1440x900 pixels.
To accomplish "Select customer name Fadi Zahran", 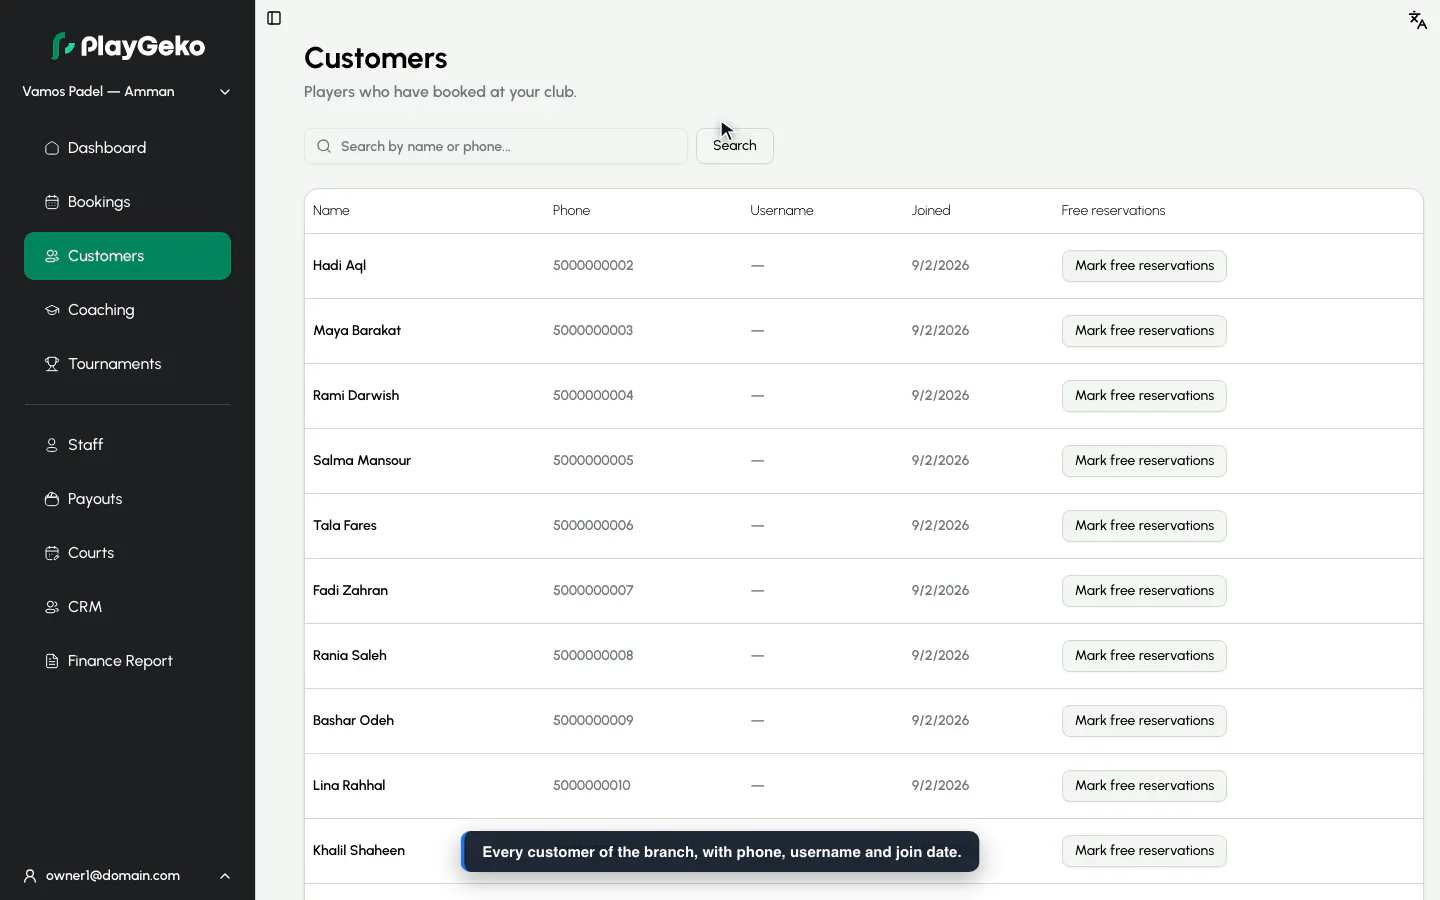I will click(350, 591).
